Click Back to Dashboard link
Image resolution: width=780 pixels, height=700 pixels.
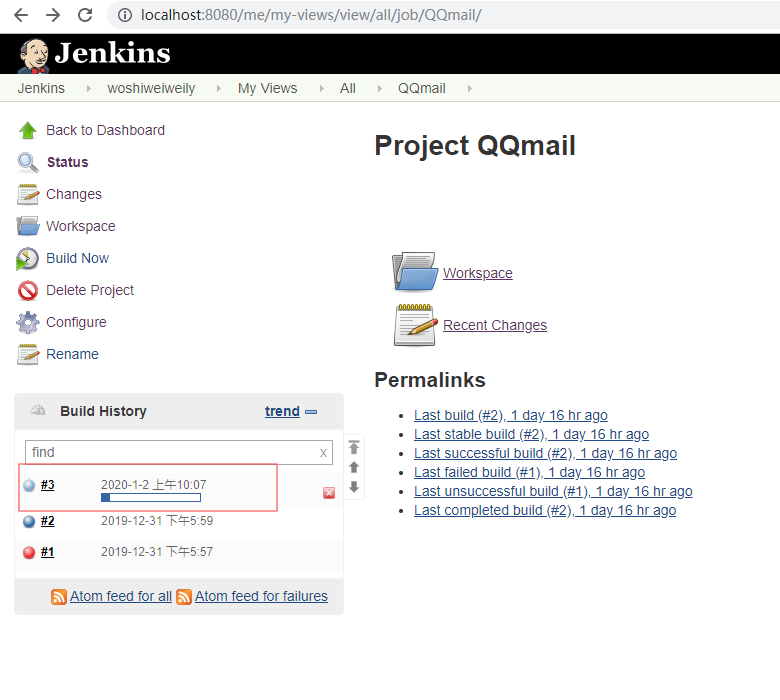[x=105, y=130]
